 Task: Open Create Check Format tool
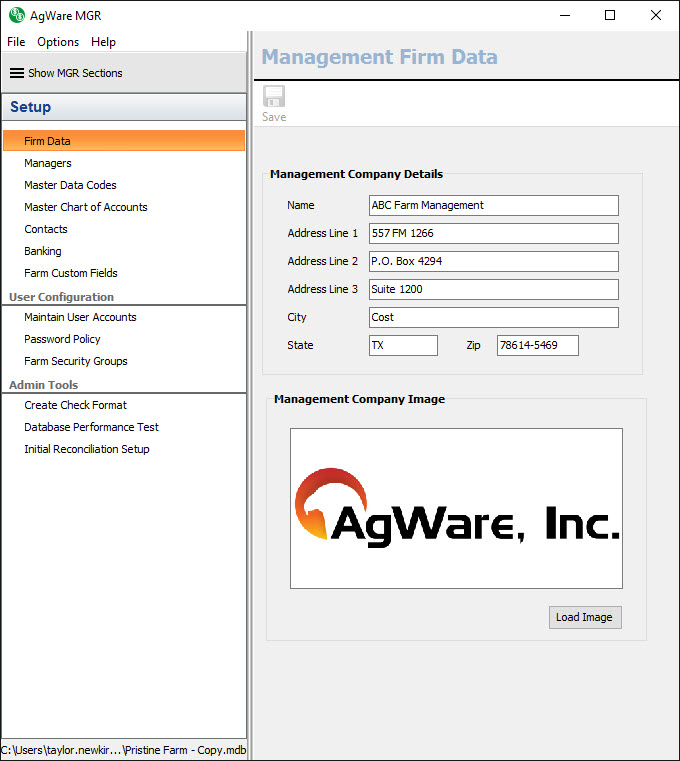[76, 405]
